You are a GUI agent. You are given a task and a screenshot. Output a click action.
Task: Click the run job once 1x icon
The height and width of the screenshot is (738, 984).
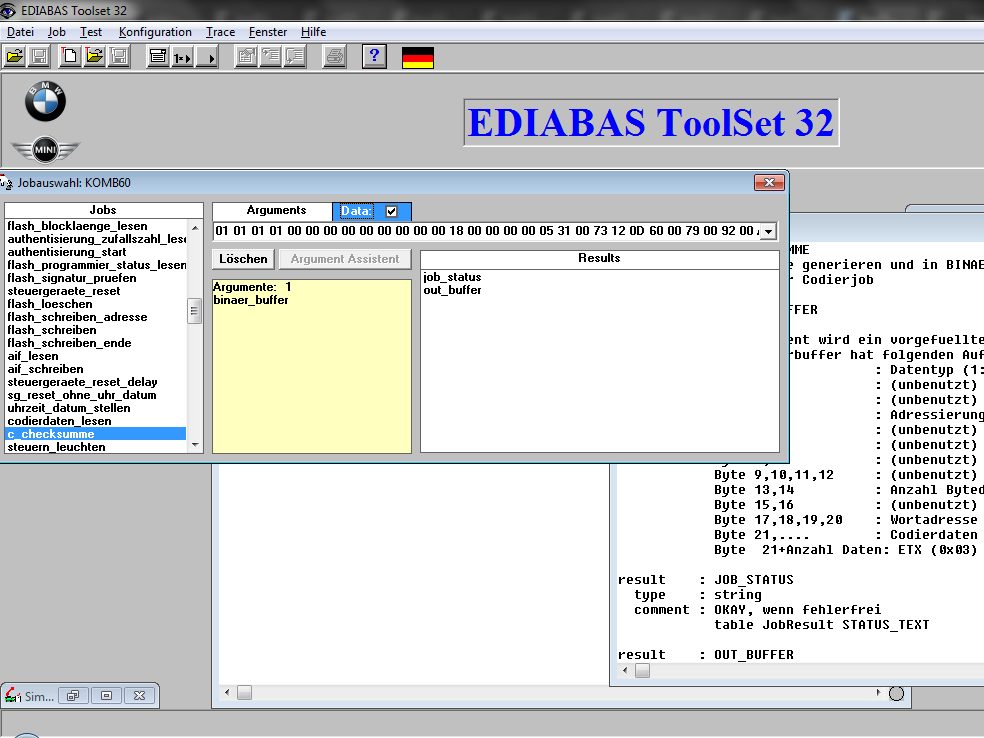(182, 56)
